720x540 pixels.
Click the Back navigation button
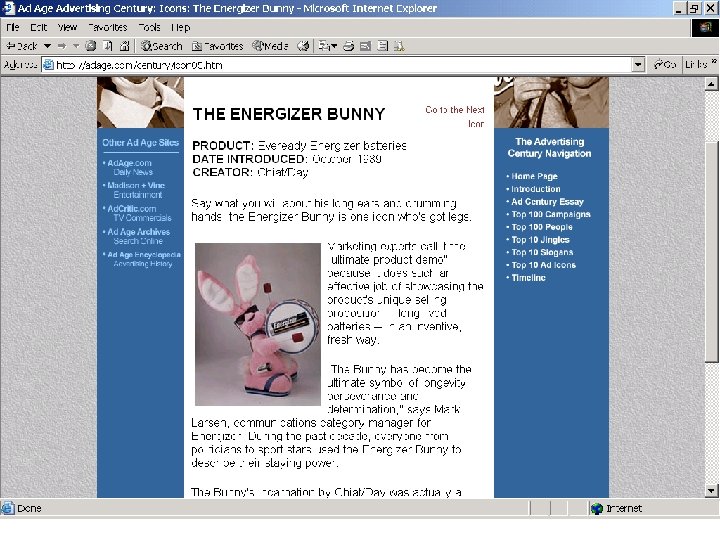(22, 46)
